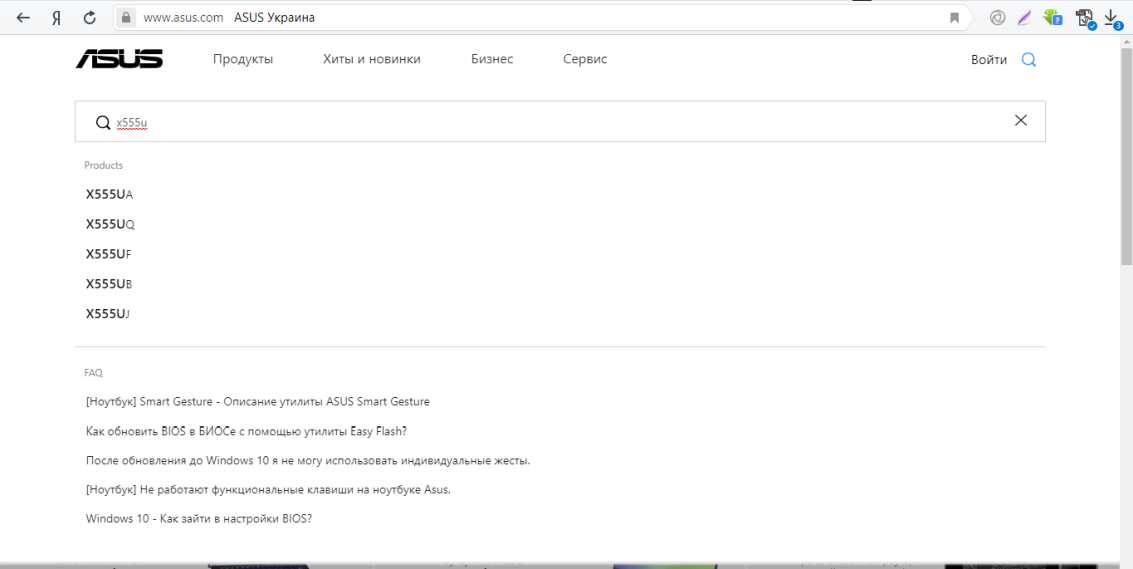Click in the search field containing x555u
The height and width of the screenshot is (569, 1133).
(x=500, y=122)
